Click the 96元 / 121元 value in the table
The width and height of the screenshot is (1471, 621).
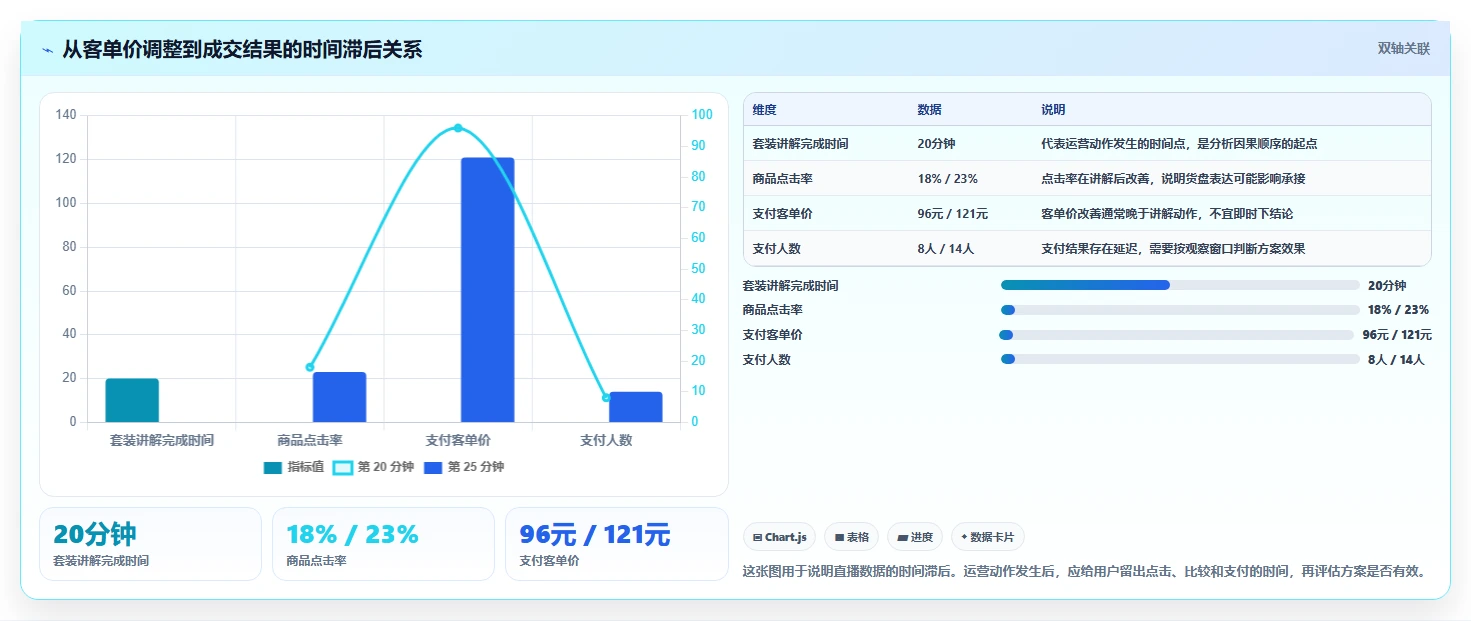point(952,214)
